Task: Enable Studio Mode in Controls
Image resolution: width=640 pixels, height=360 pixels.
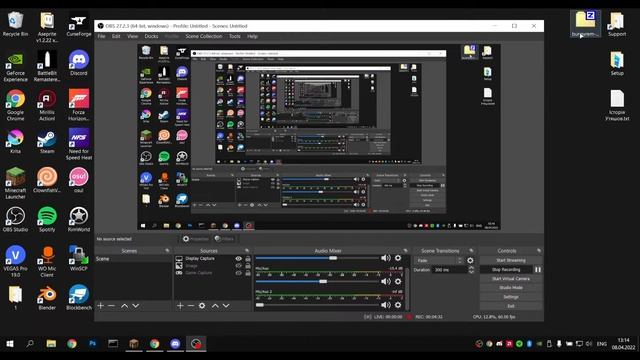Action: click(x=511, y=287)
